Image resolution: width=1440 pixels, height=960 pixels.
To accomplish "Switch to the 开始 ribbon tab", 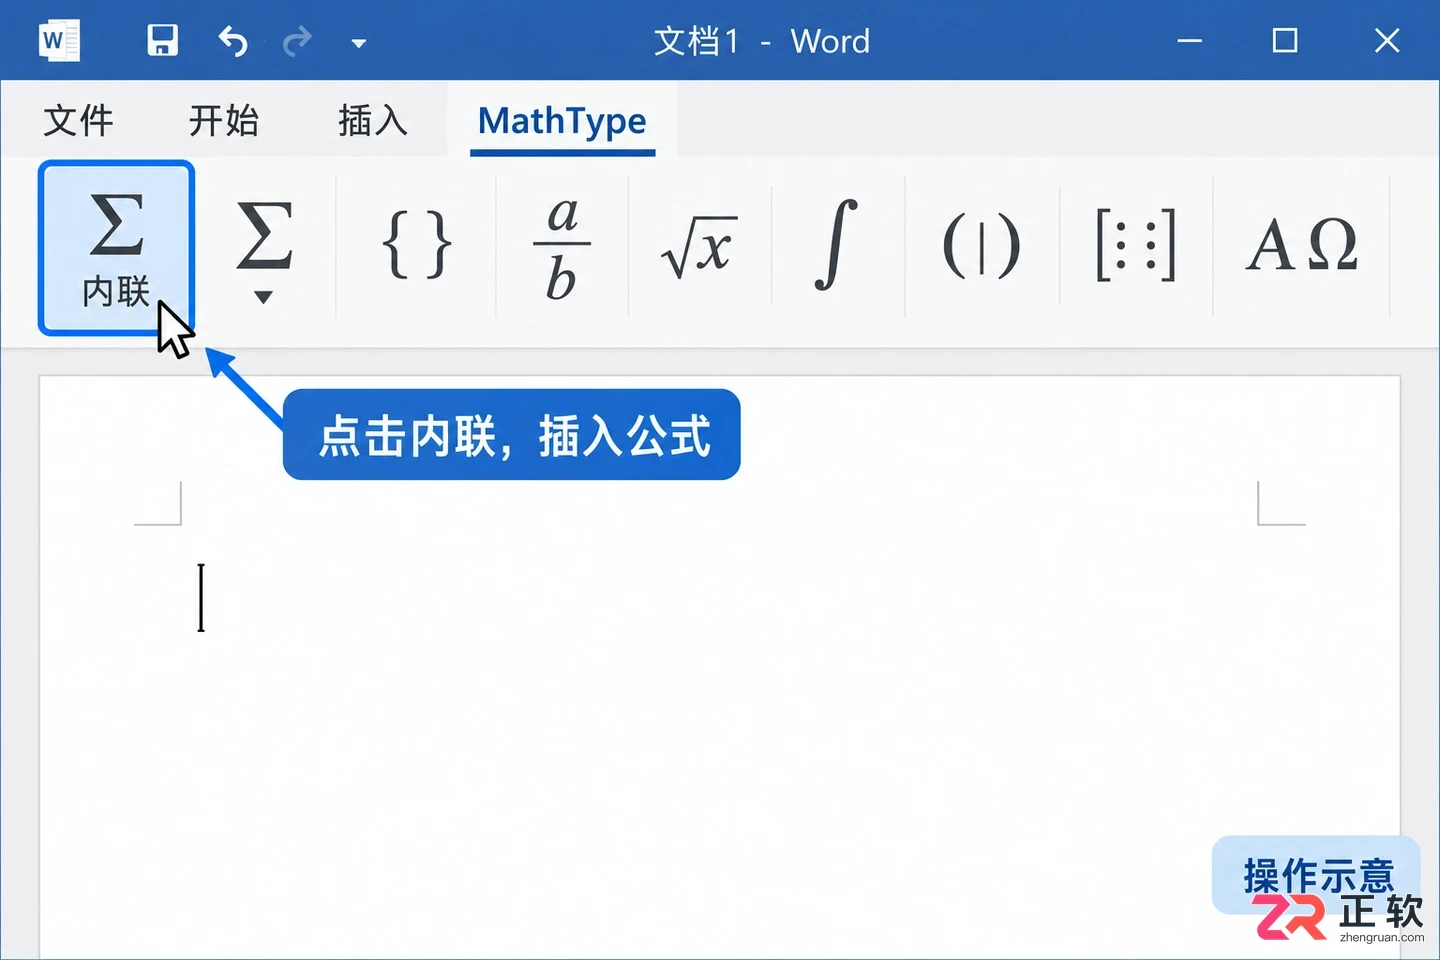I will (x=224, y=120).
